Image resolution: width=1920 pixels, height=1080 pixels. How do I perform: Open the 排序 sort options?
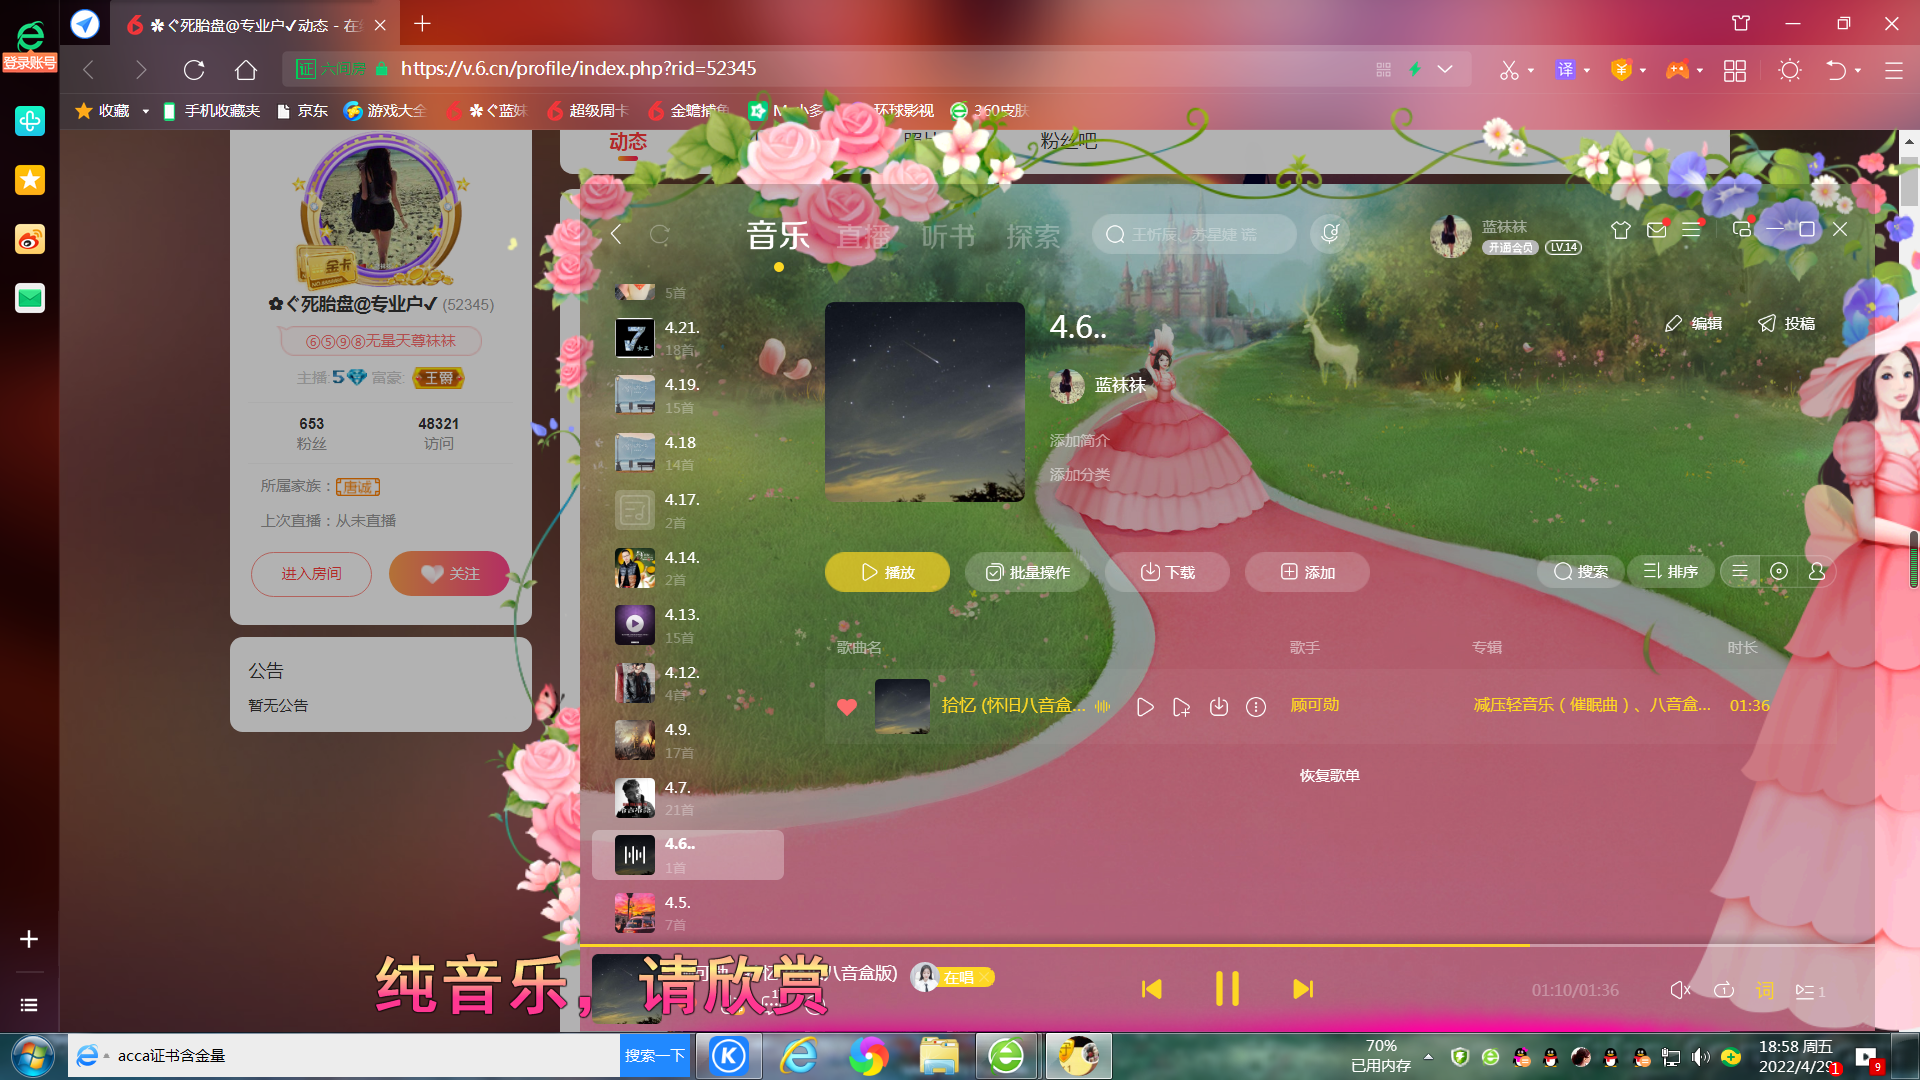(1670, 571)
